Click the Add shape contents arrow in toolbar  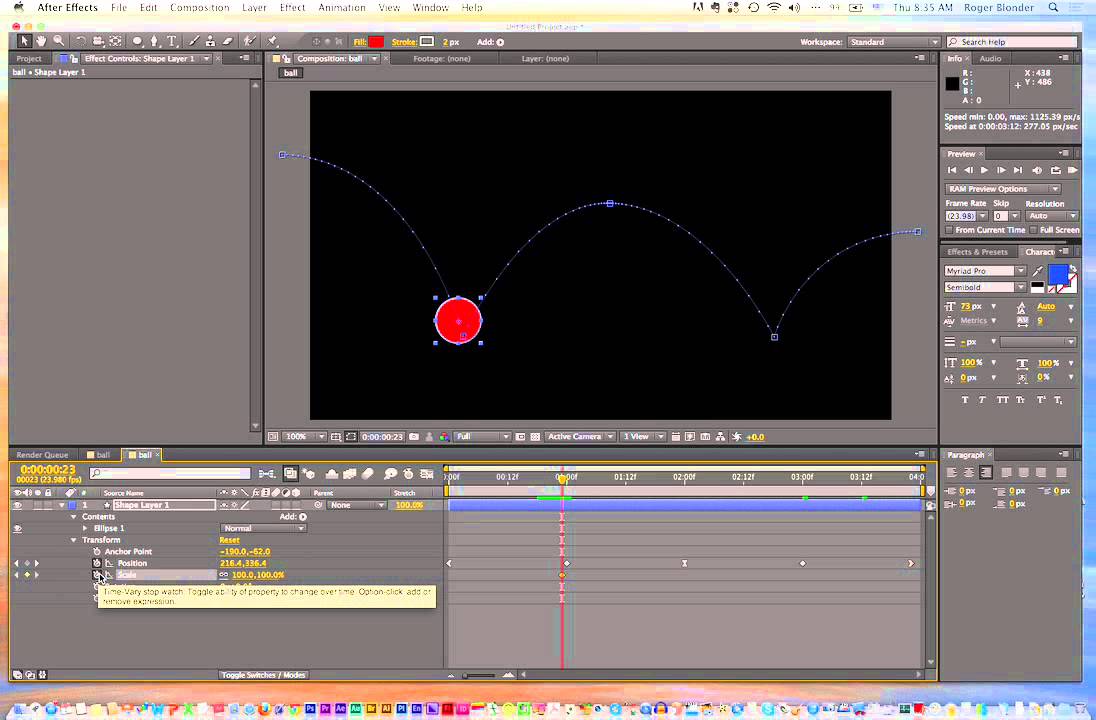coord(500,42)
